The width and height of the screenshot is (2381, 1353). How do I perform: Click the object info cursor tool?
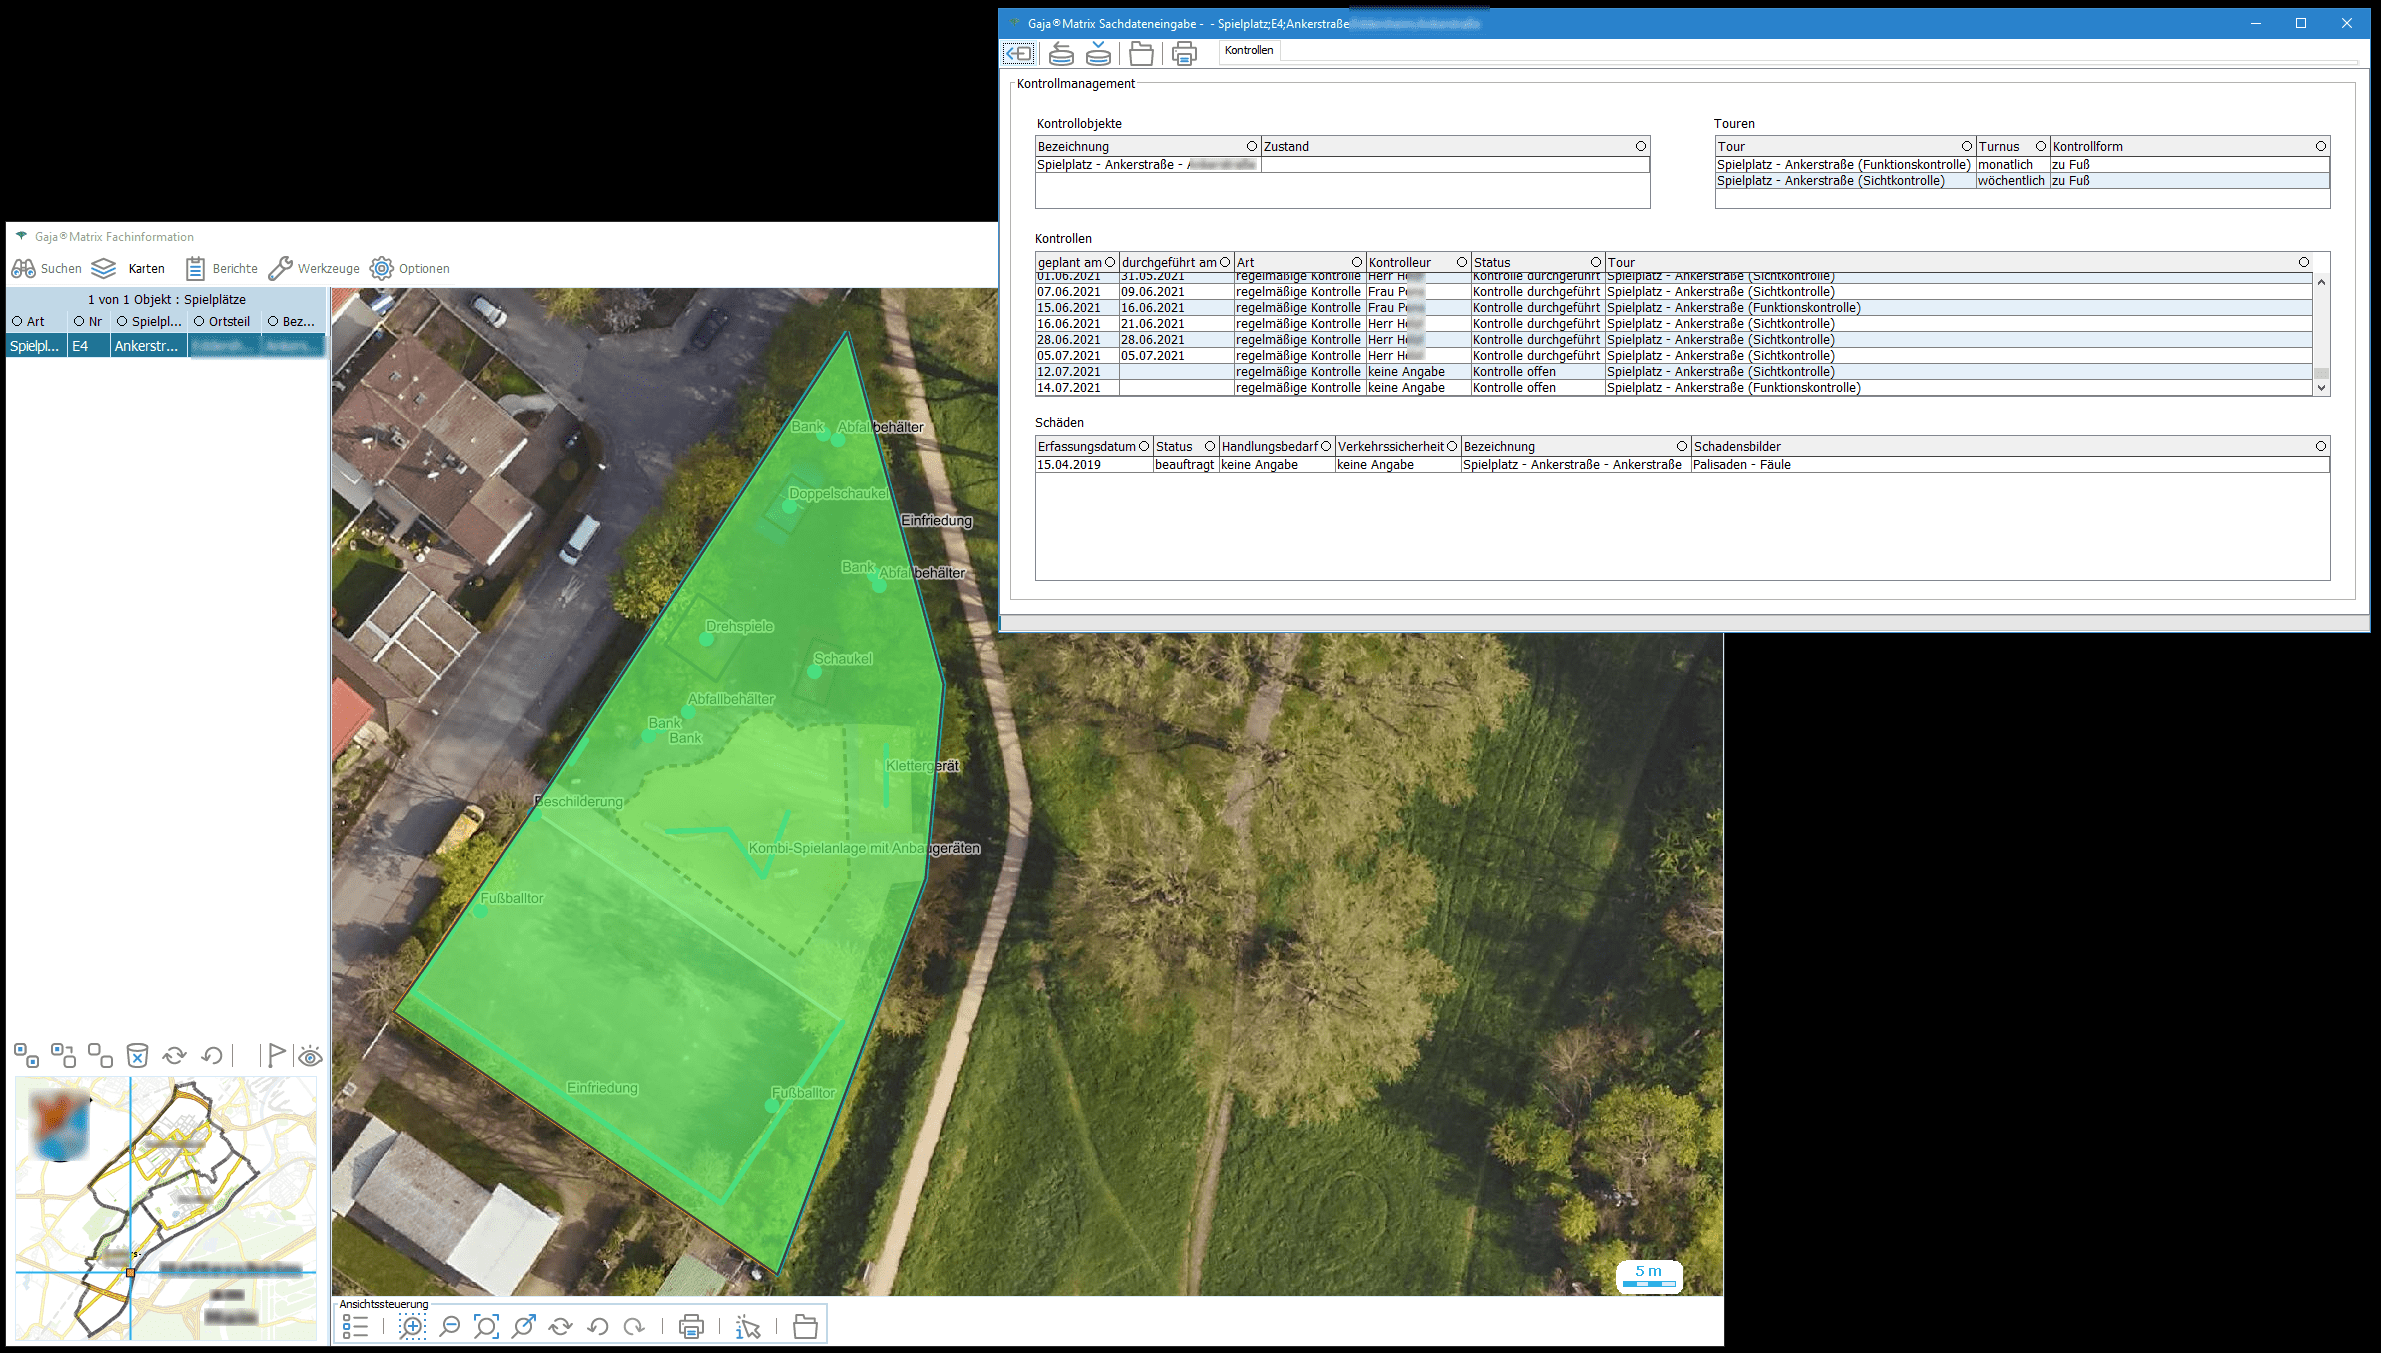click(x=748, y=1326)
